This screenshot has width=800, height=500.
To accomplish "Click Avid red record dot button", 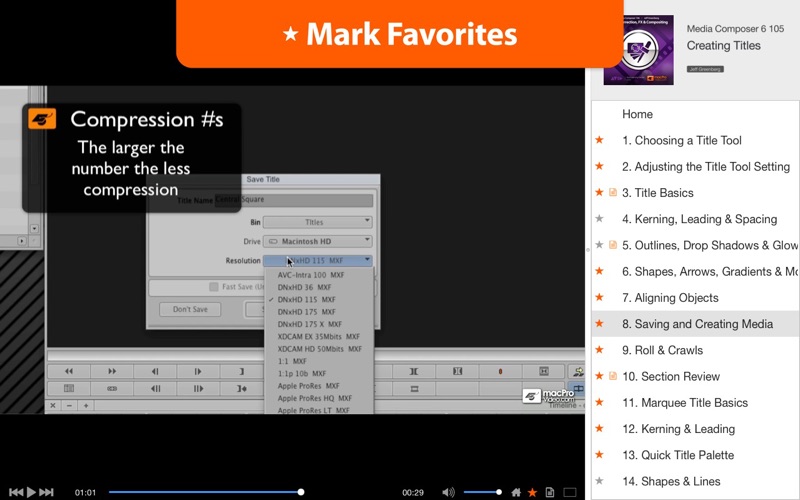I will (500, 371).
